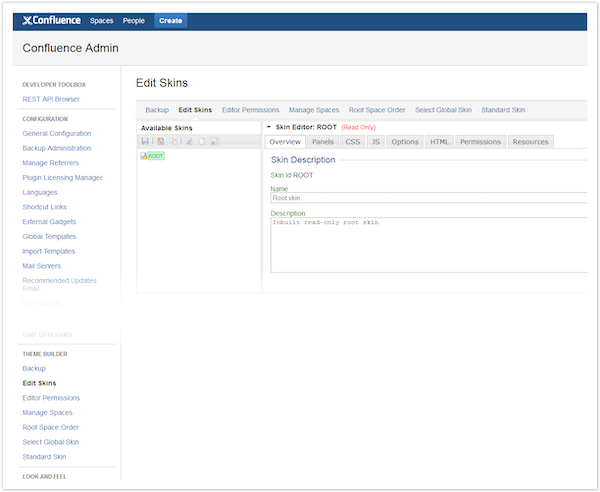Open Editor Permissions in the sidebar
The width and height of the screenshot is (600, 492).
(x=51, y=398)
